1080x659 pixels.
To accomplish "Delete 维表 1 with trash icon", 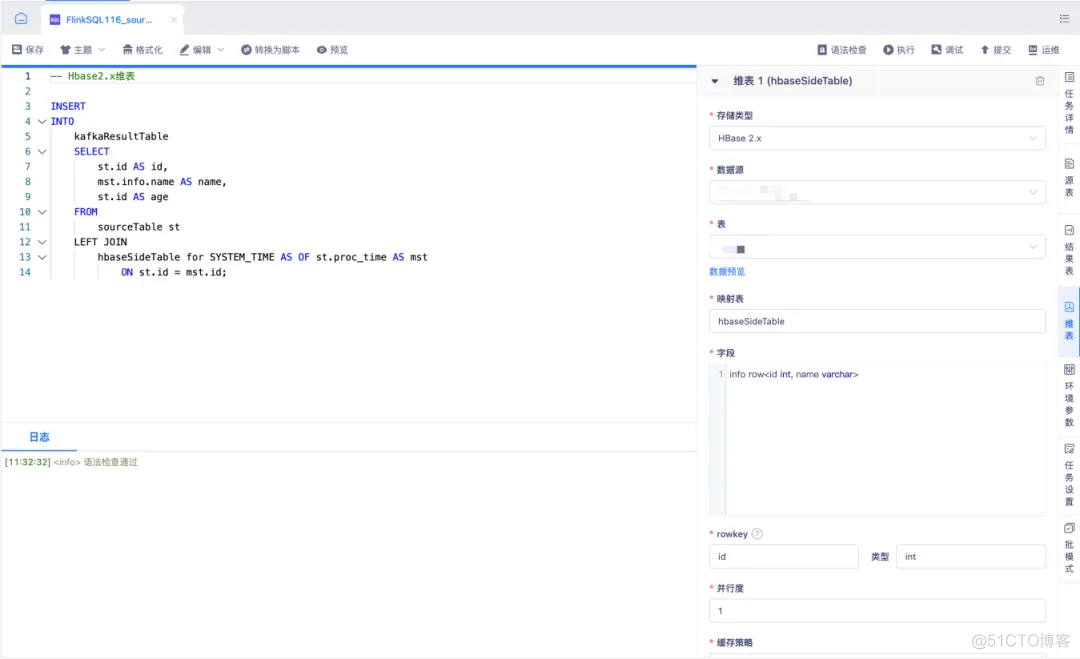I will (x=1040, y=81).
